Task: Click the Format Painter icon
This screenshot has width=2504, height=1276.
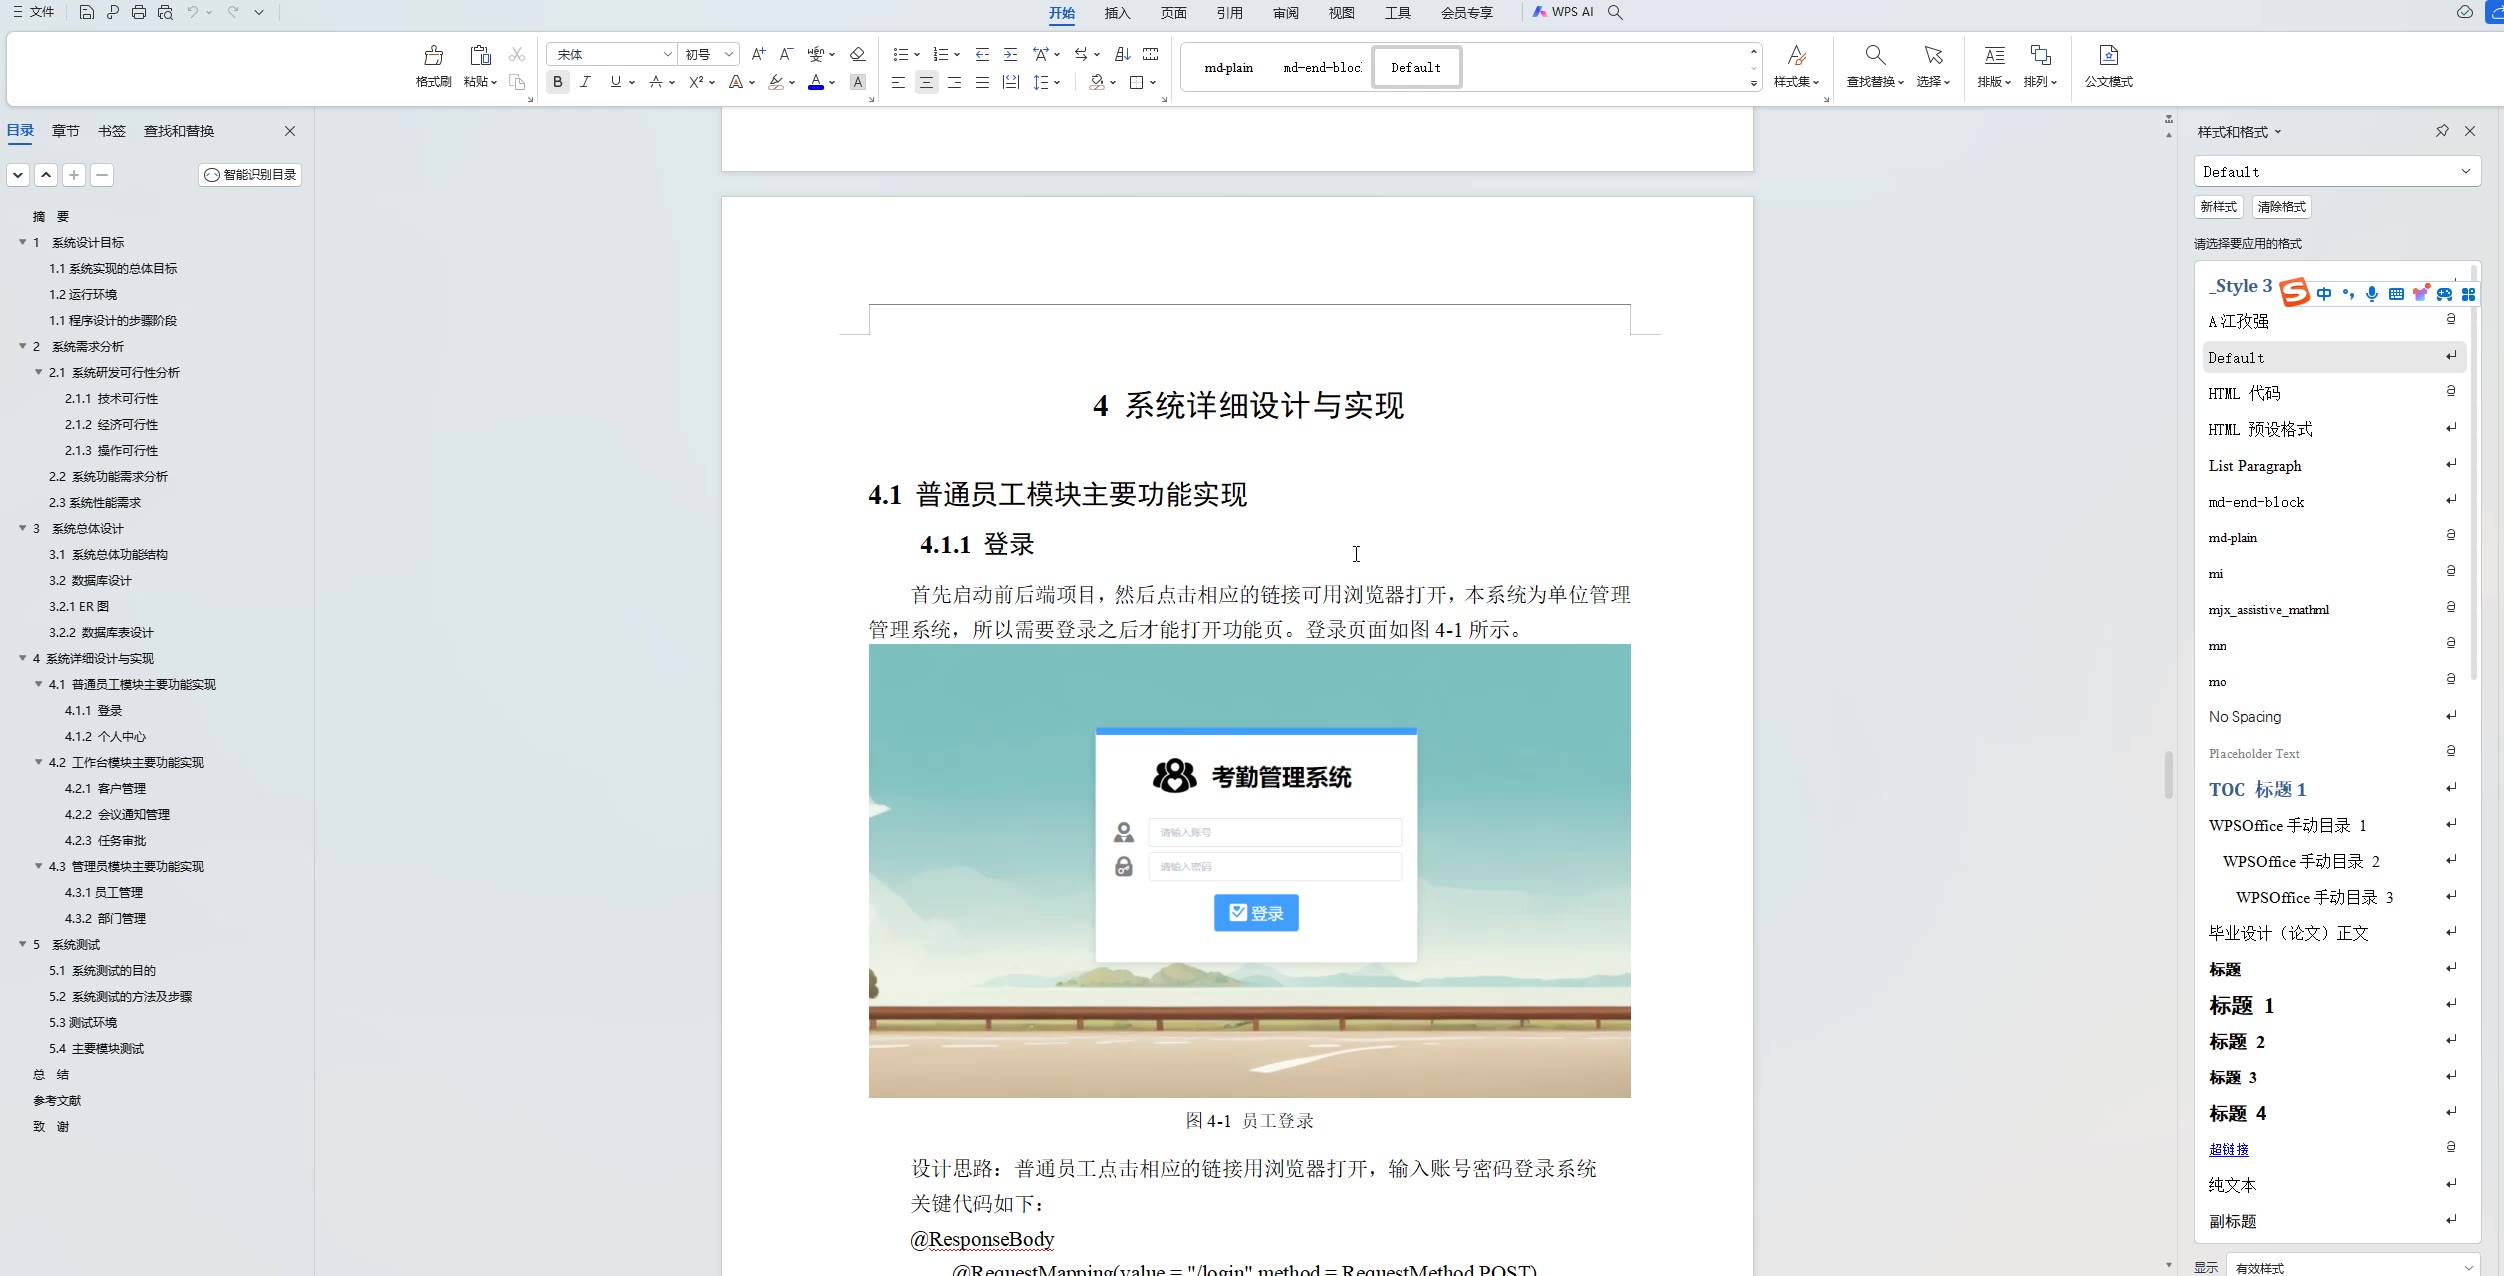Action: [x=433, y=56]
